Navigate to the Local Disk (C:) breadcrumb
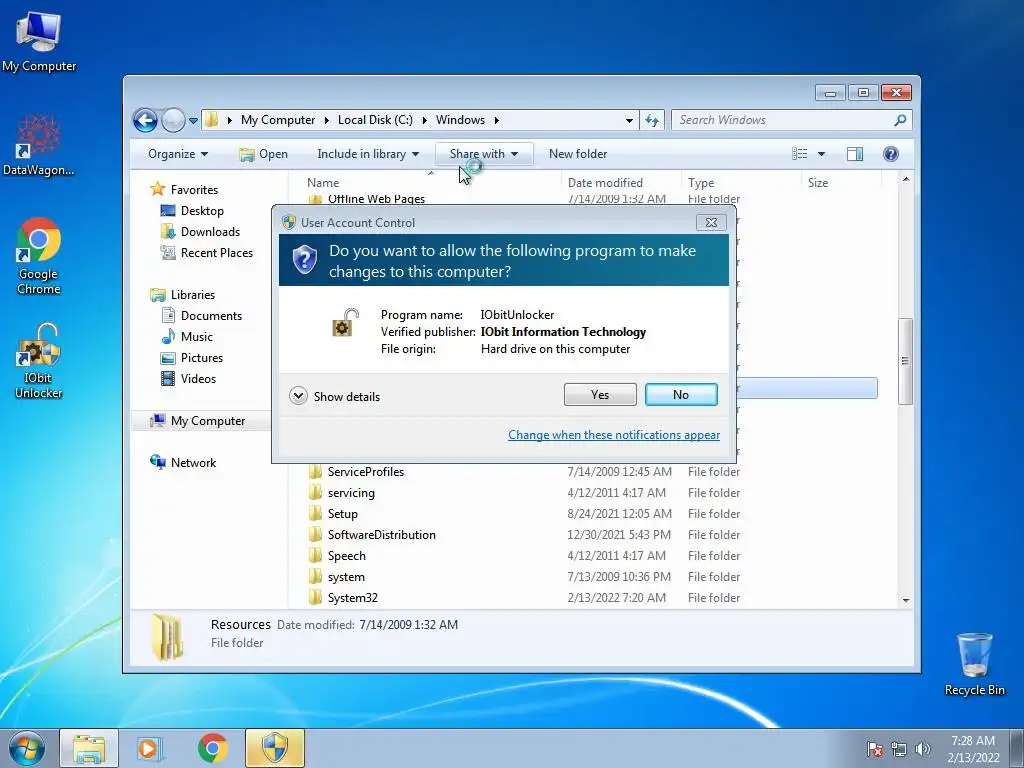 (x=375, y=120)
